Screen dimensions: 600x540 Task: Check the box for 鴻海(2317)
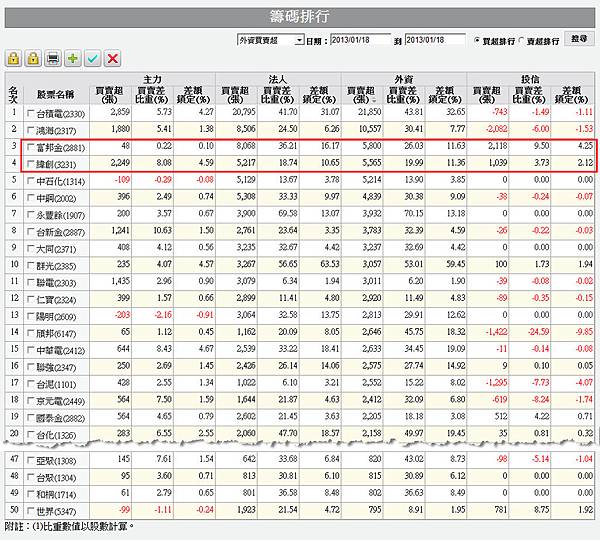(x=31, y=130)
